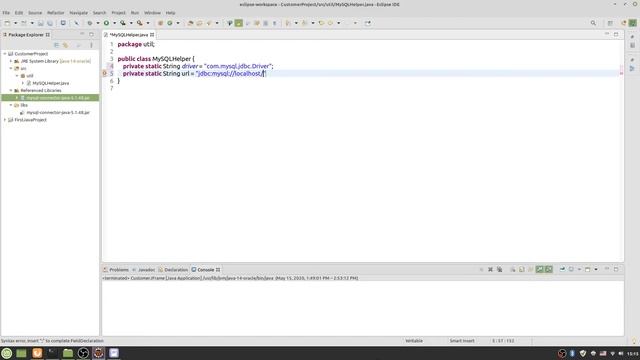Toggle Link with Editor in the Package Explorer
Image resolution: width=640 pixels, height=360 pixels.
click(65, 45)
